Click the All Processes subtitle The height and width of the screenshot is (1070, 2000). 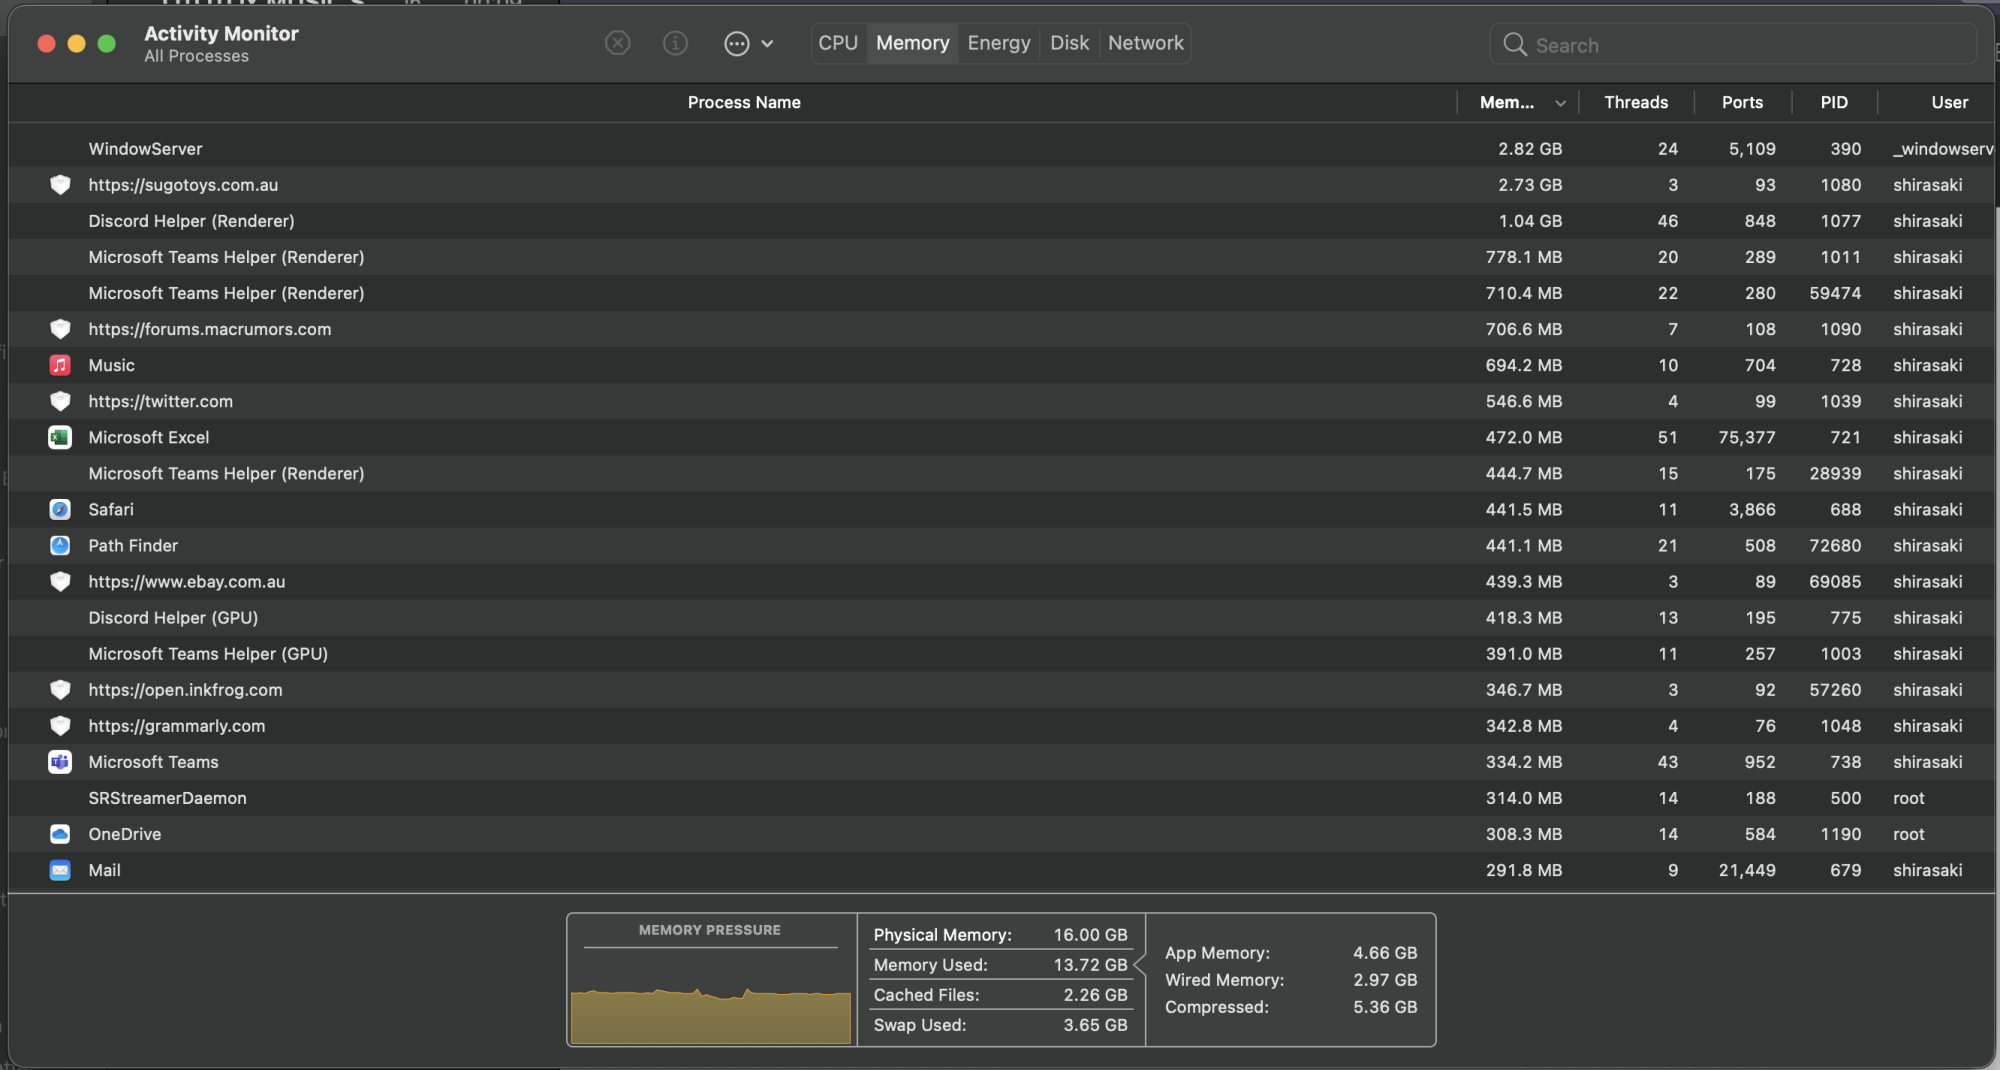point(196,56)
